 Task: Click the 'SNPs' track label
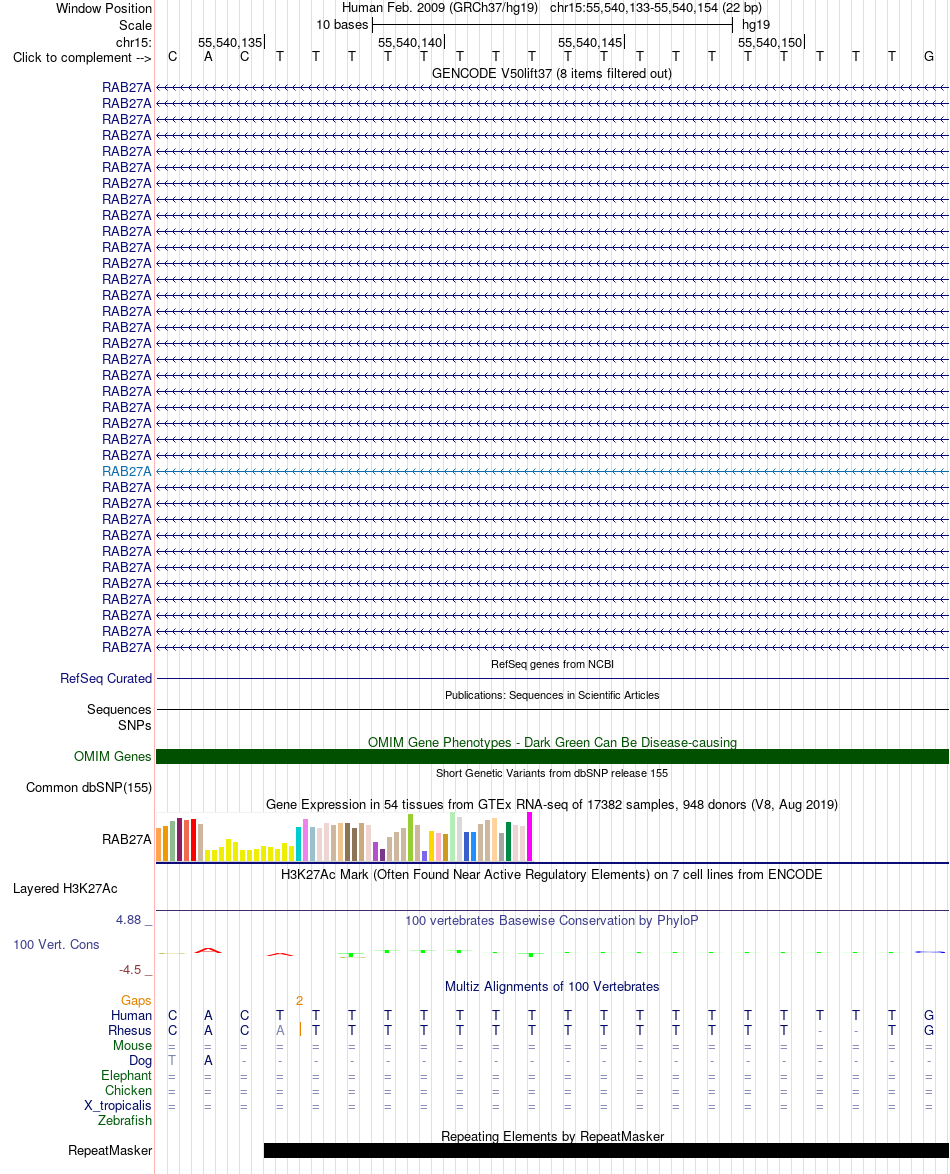pyautogui.click(x=135, y=726)
